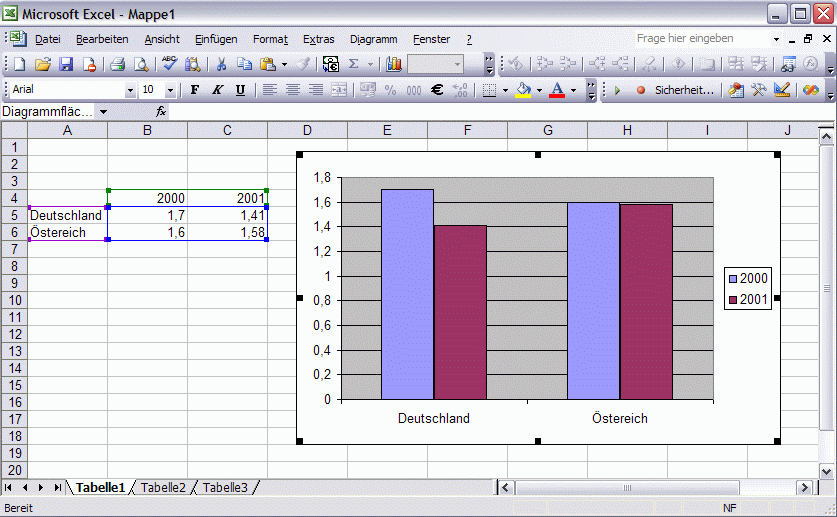Click the Euro currency format icon
This screenshot has width=837, height=517.
[x=437, y=90]
